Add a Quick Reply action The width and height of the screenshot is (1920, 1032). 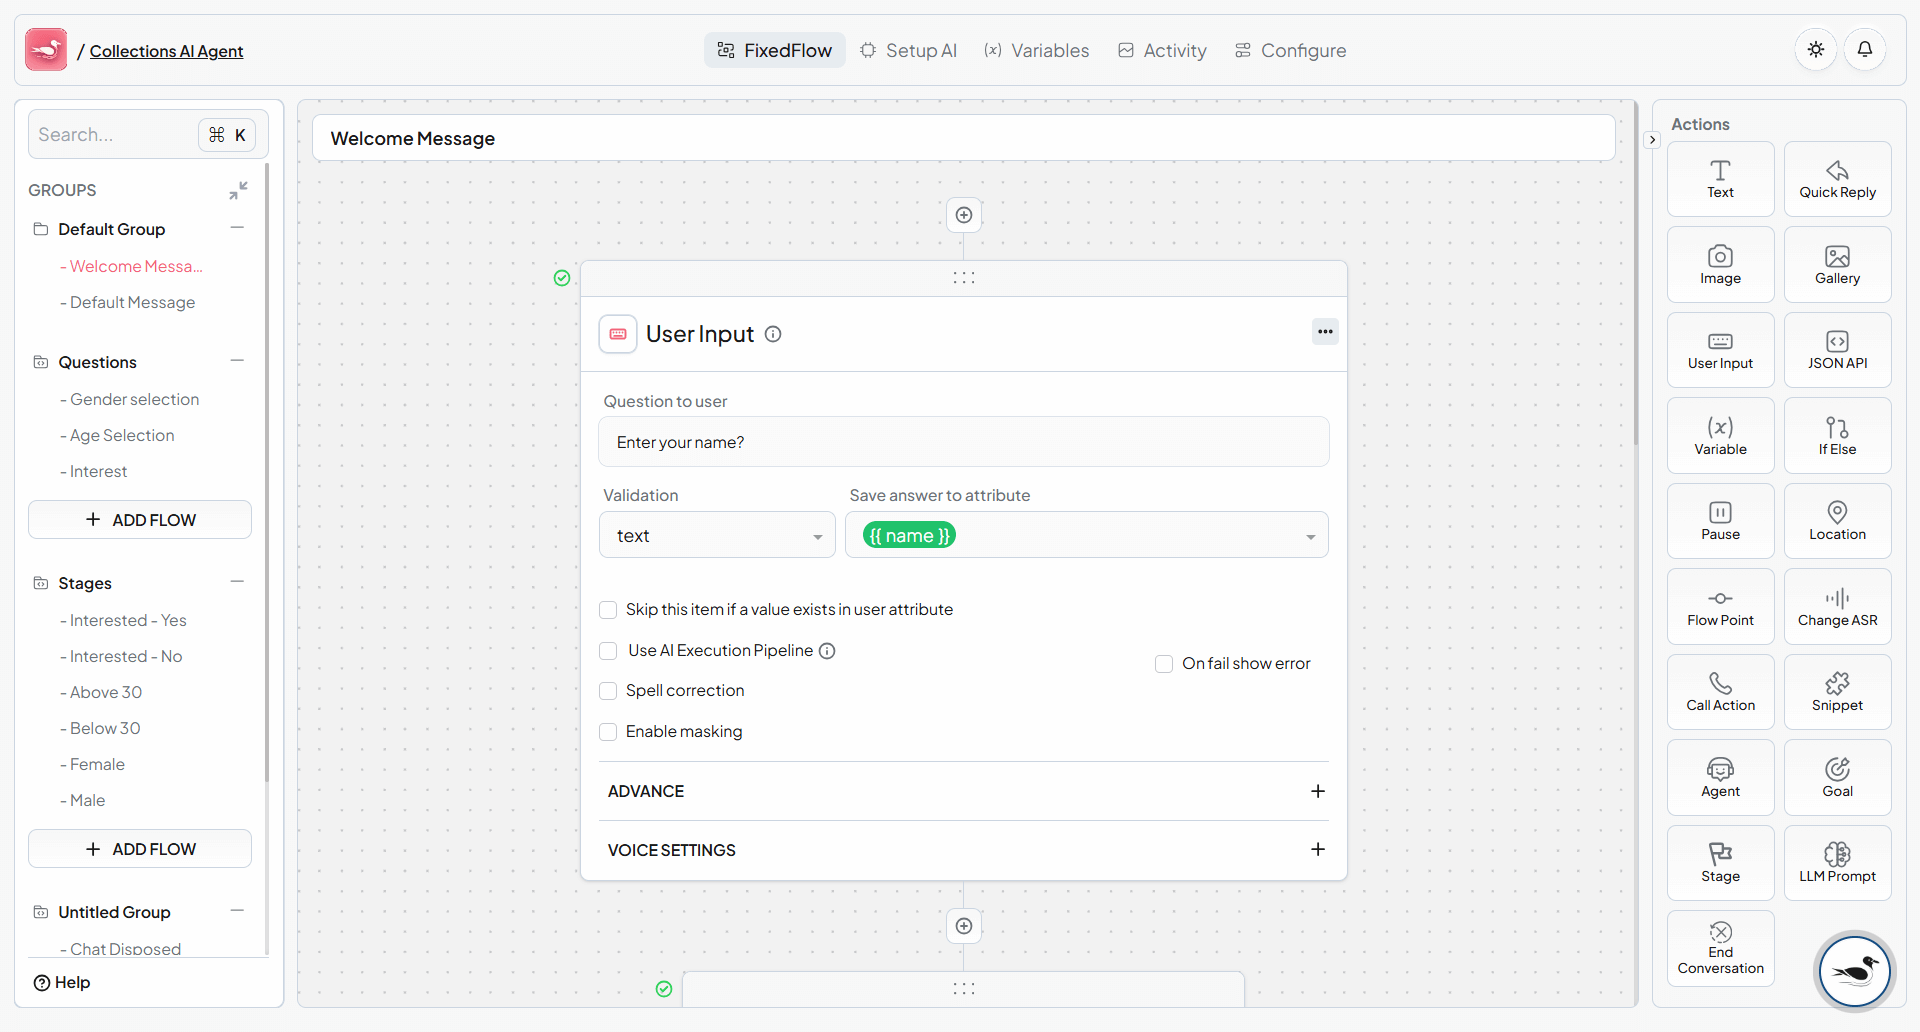tap(1837, 178)
